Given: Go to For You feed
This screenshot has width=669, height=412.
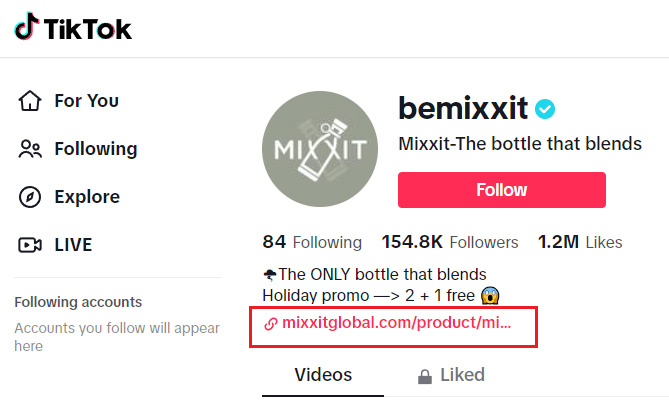Looking at the screenshot, I should 86,101.
